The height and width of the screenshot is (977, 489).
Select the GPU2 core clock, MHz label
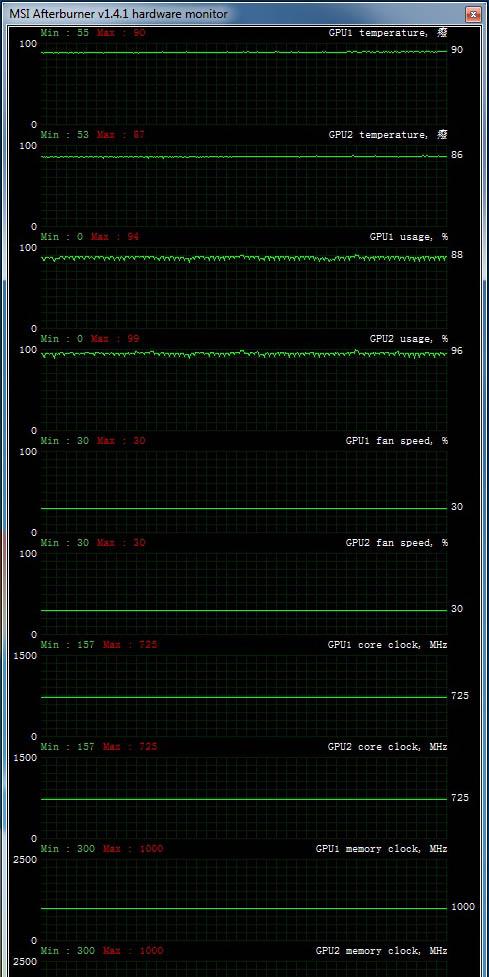coord(387,746)
